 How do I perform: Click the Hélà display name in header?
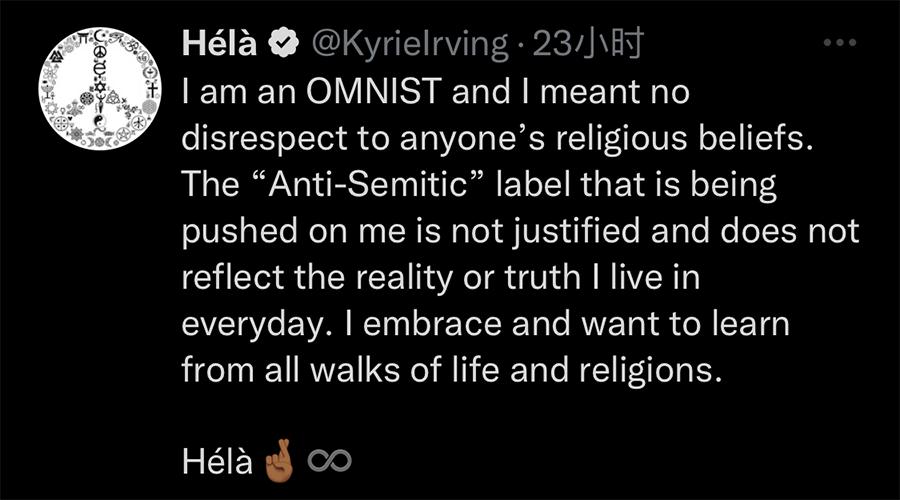[x=219, y=45]
